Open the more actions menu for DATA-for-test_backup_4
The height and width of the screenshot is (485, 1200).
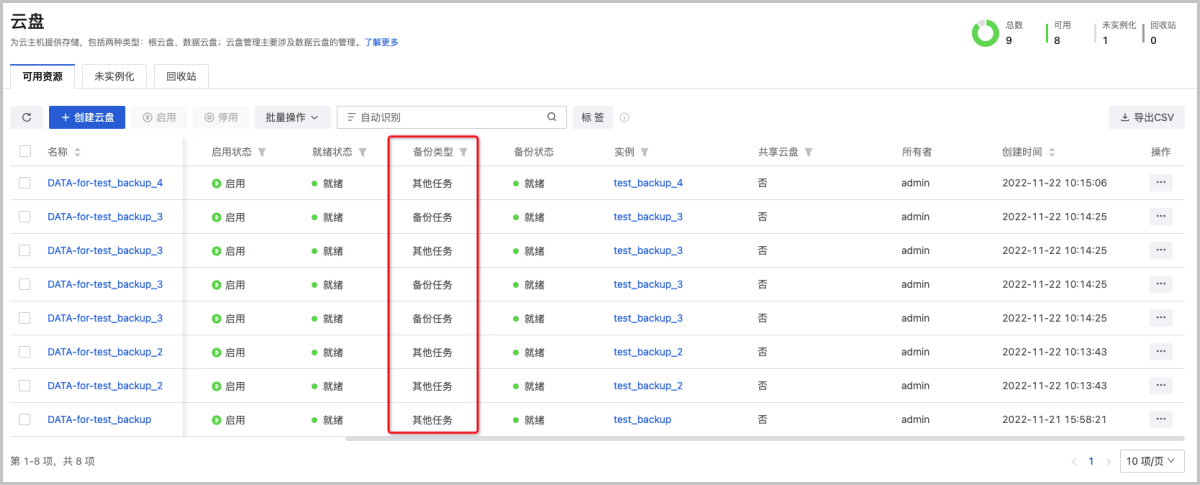click(1160, 184)
